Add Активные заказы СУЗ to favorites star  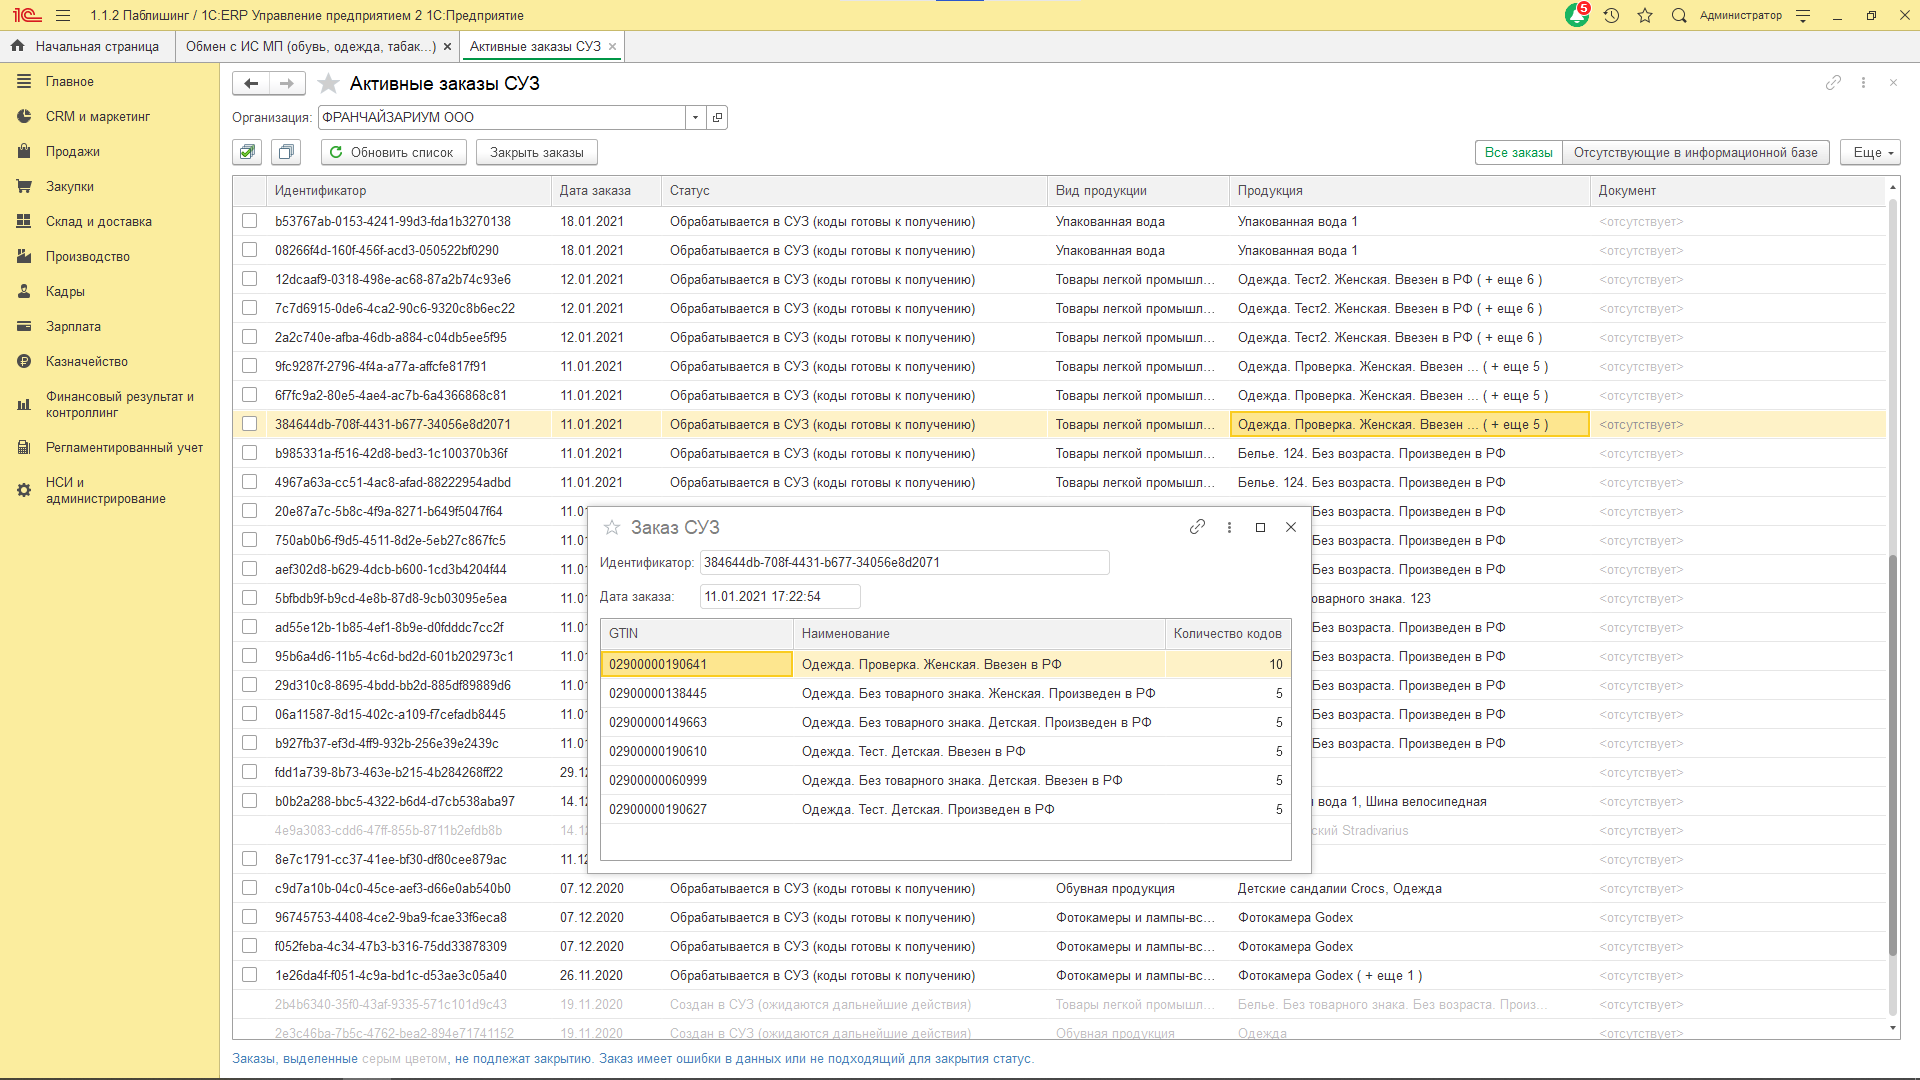pyautogui.click(x=328, y=83)
